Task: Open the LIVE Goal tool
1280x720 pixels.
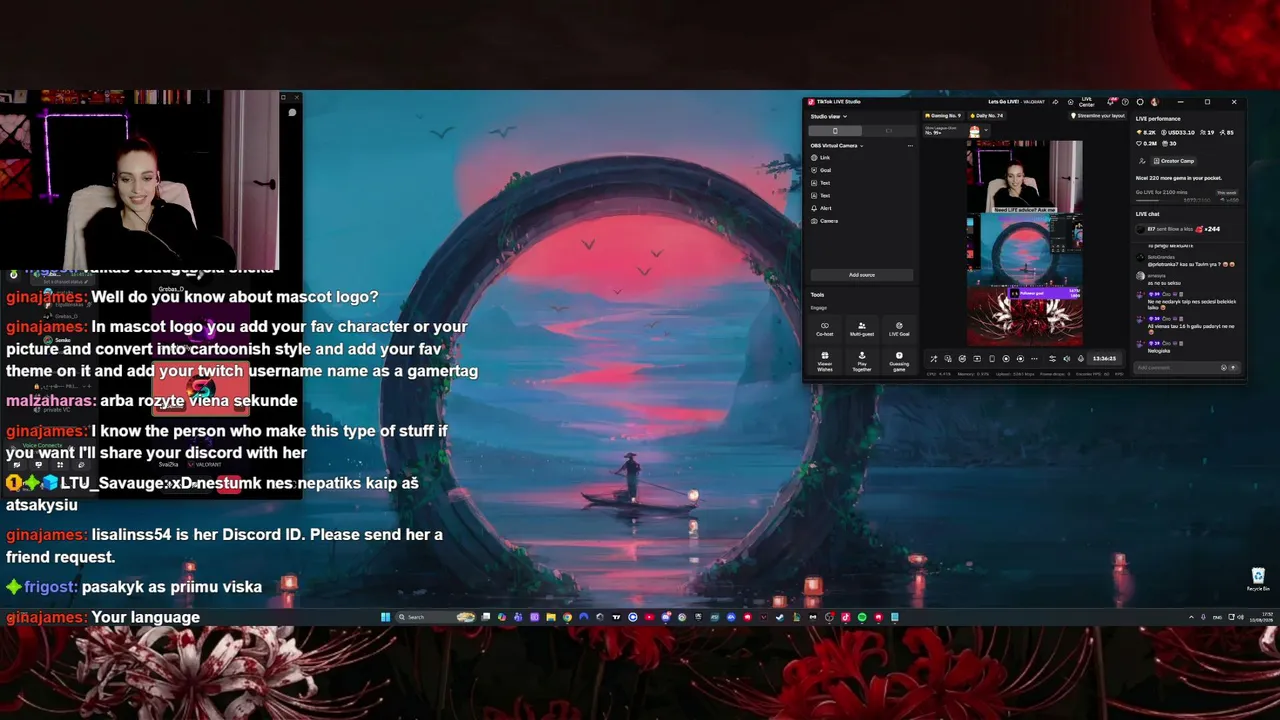Action: [x=899, y=328]
